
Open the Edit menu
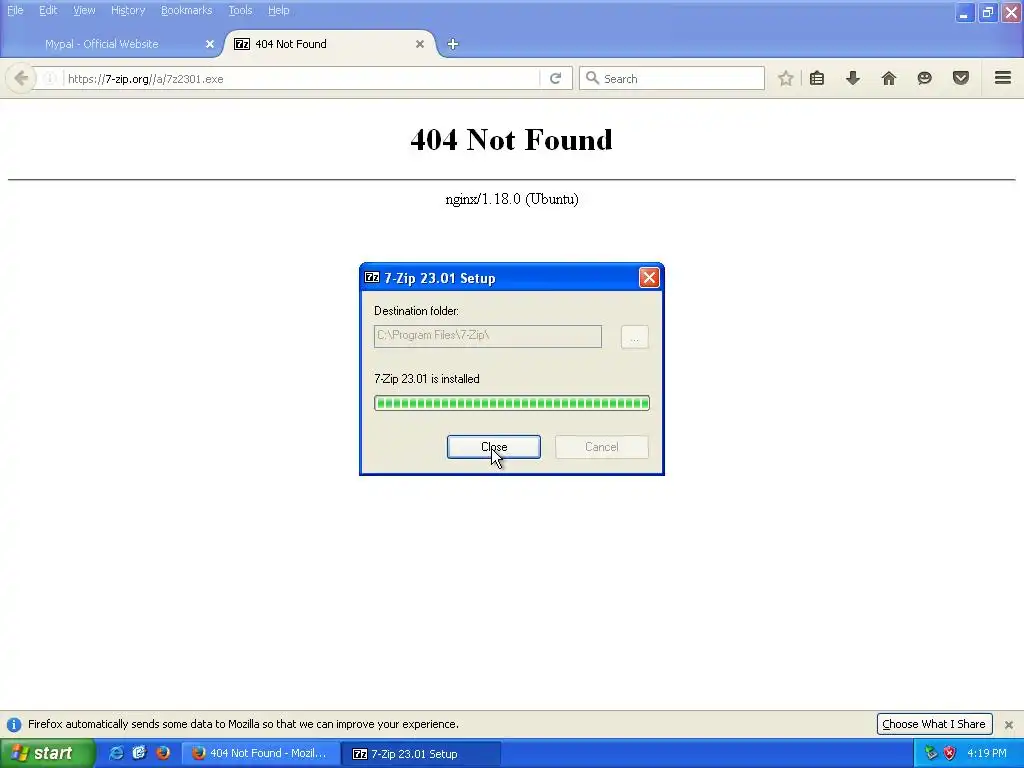point(48,10)
